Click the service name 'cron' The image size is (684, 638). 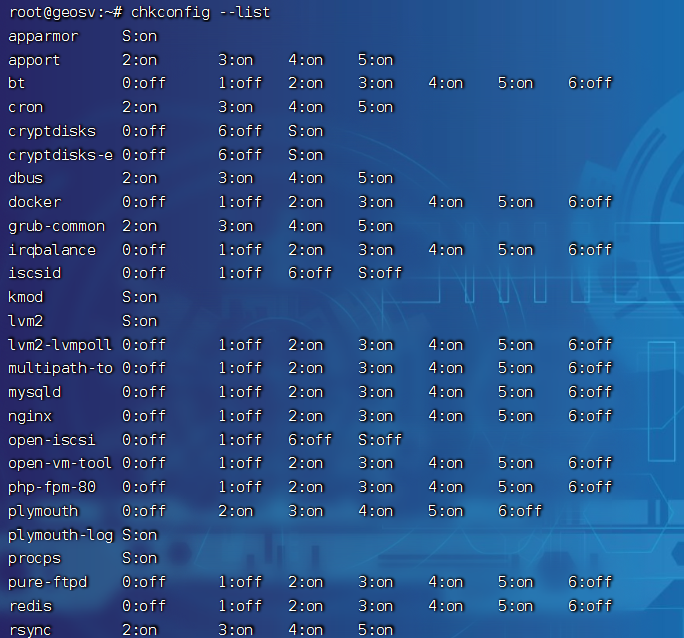point(26,107)
